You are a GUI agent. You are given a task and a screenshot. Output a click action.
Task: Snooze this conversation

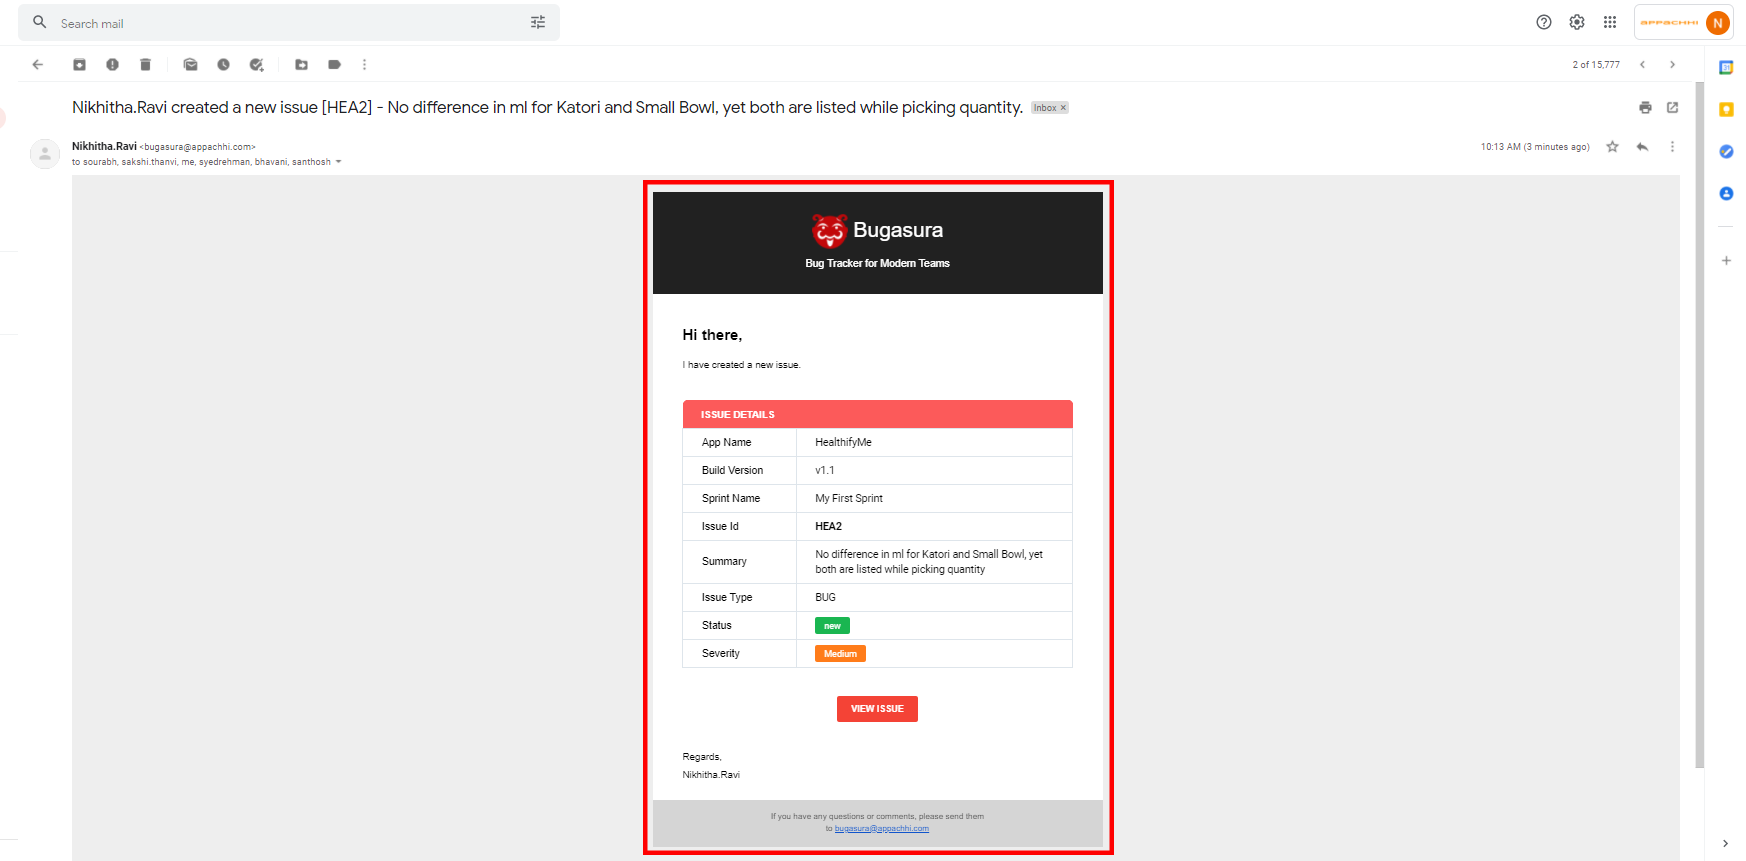223,65
